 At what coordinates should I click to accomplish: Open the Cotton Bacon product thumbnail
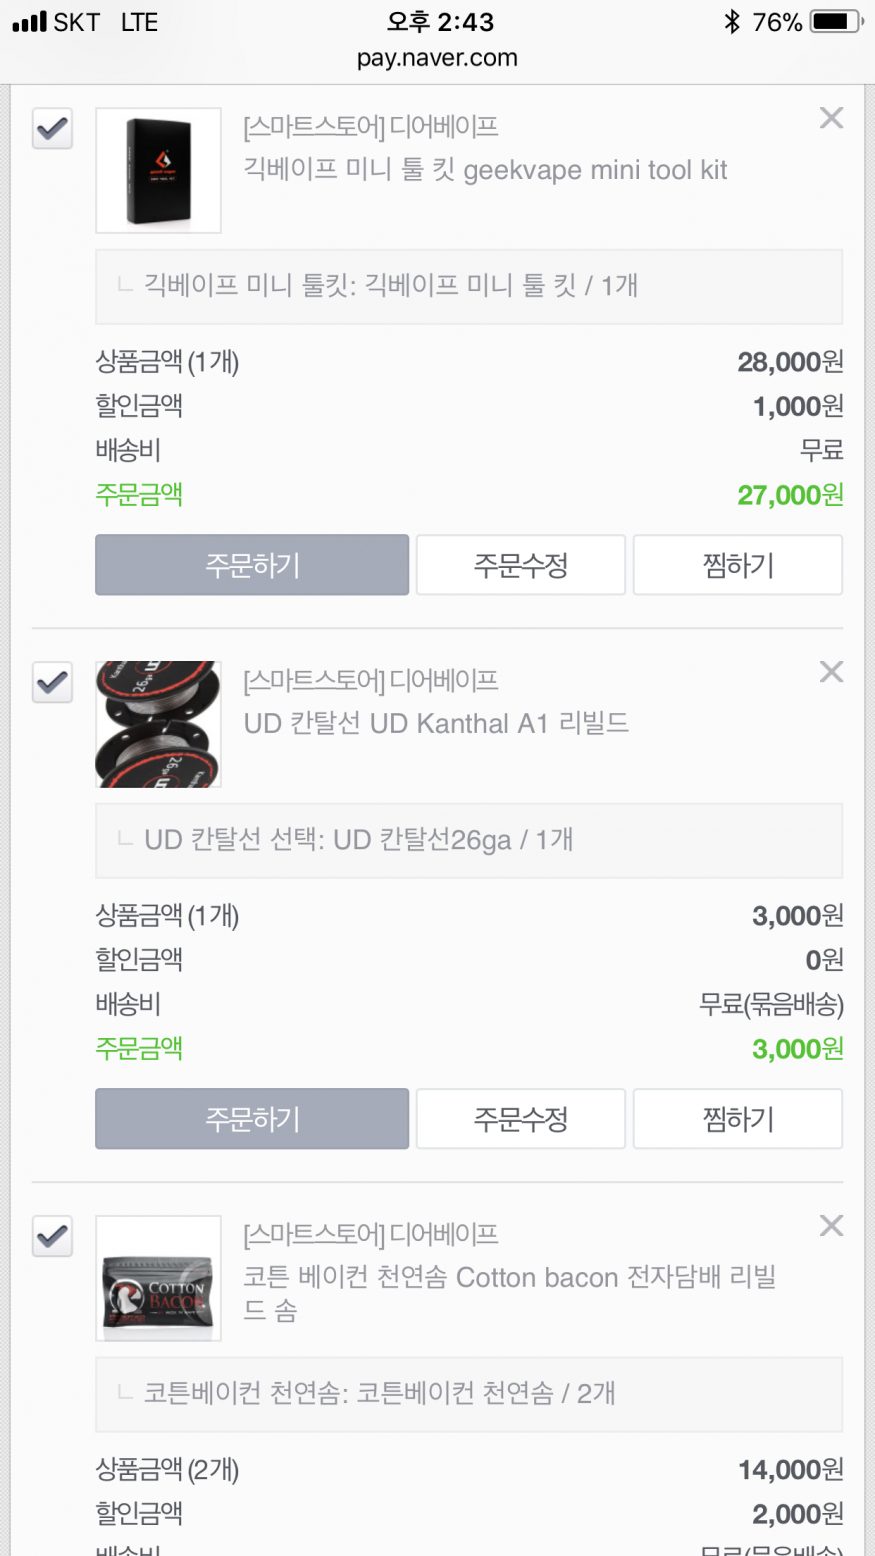tap(158, 1278)
